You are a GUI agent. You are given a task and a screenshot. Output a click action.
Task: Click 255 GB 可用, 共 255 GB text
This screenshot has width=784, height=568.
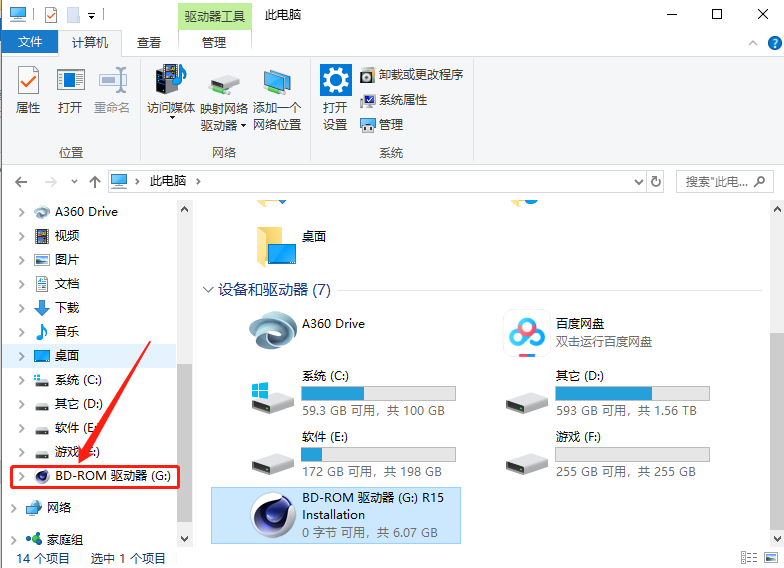pyautogui.click(x=626, y=472)
